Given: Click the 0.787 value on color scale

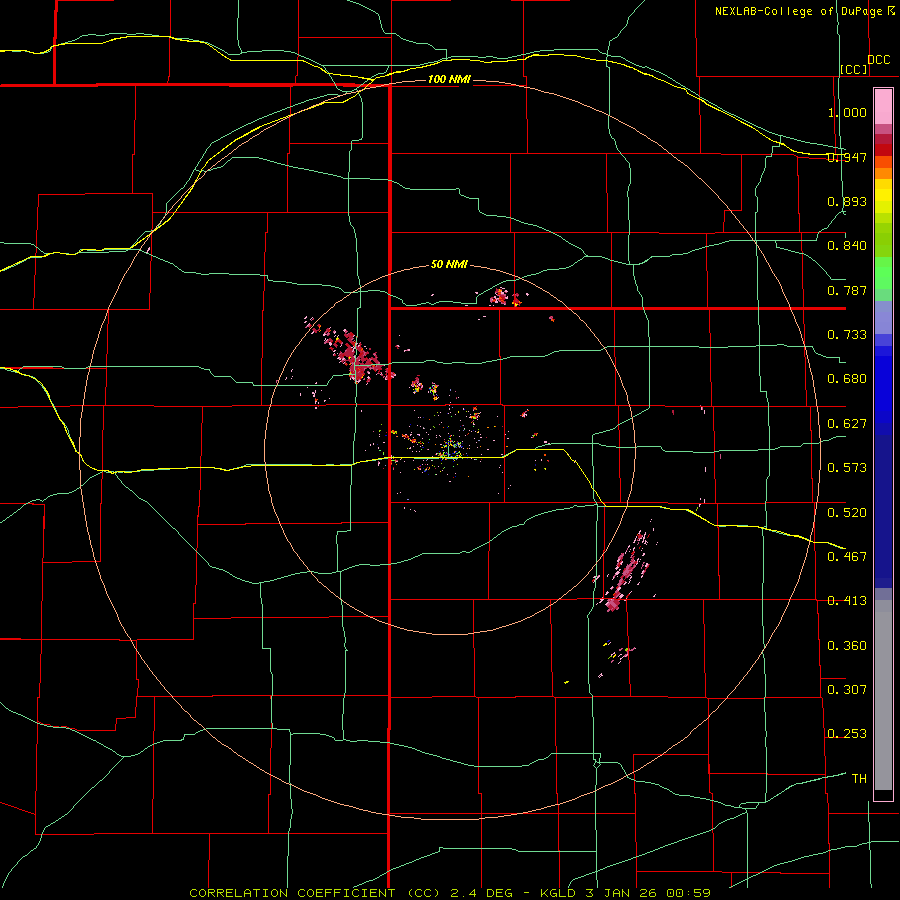Looking at the screenshot, I should 847,290.
